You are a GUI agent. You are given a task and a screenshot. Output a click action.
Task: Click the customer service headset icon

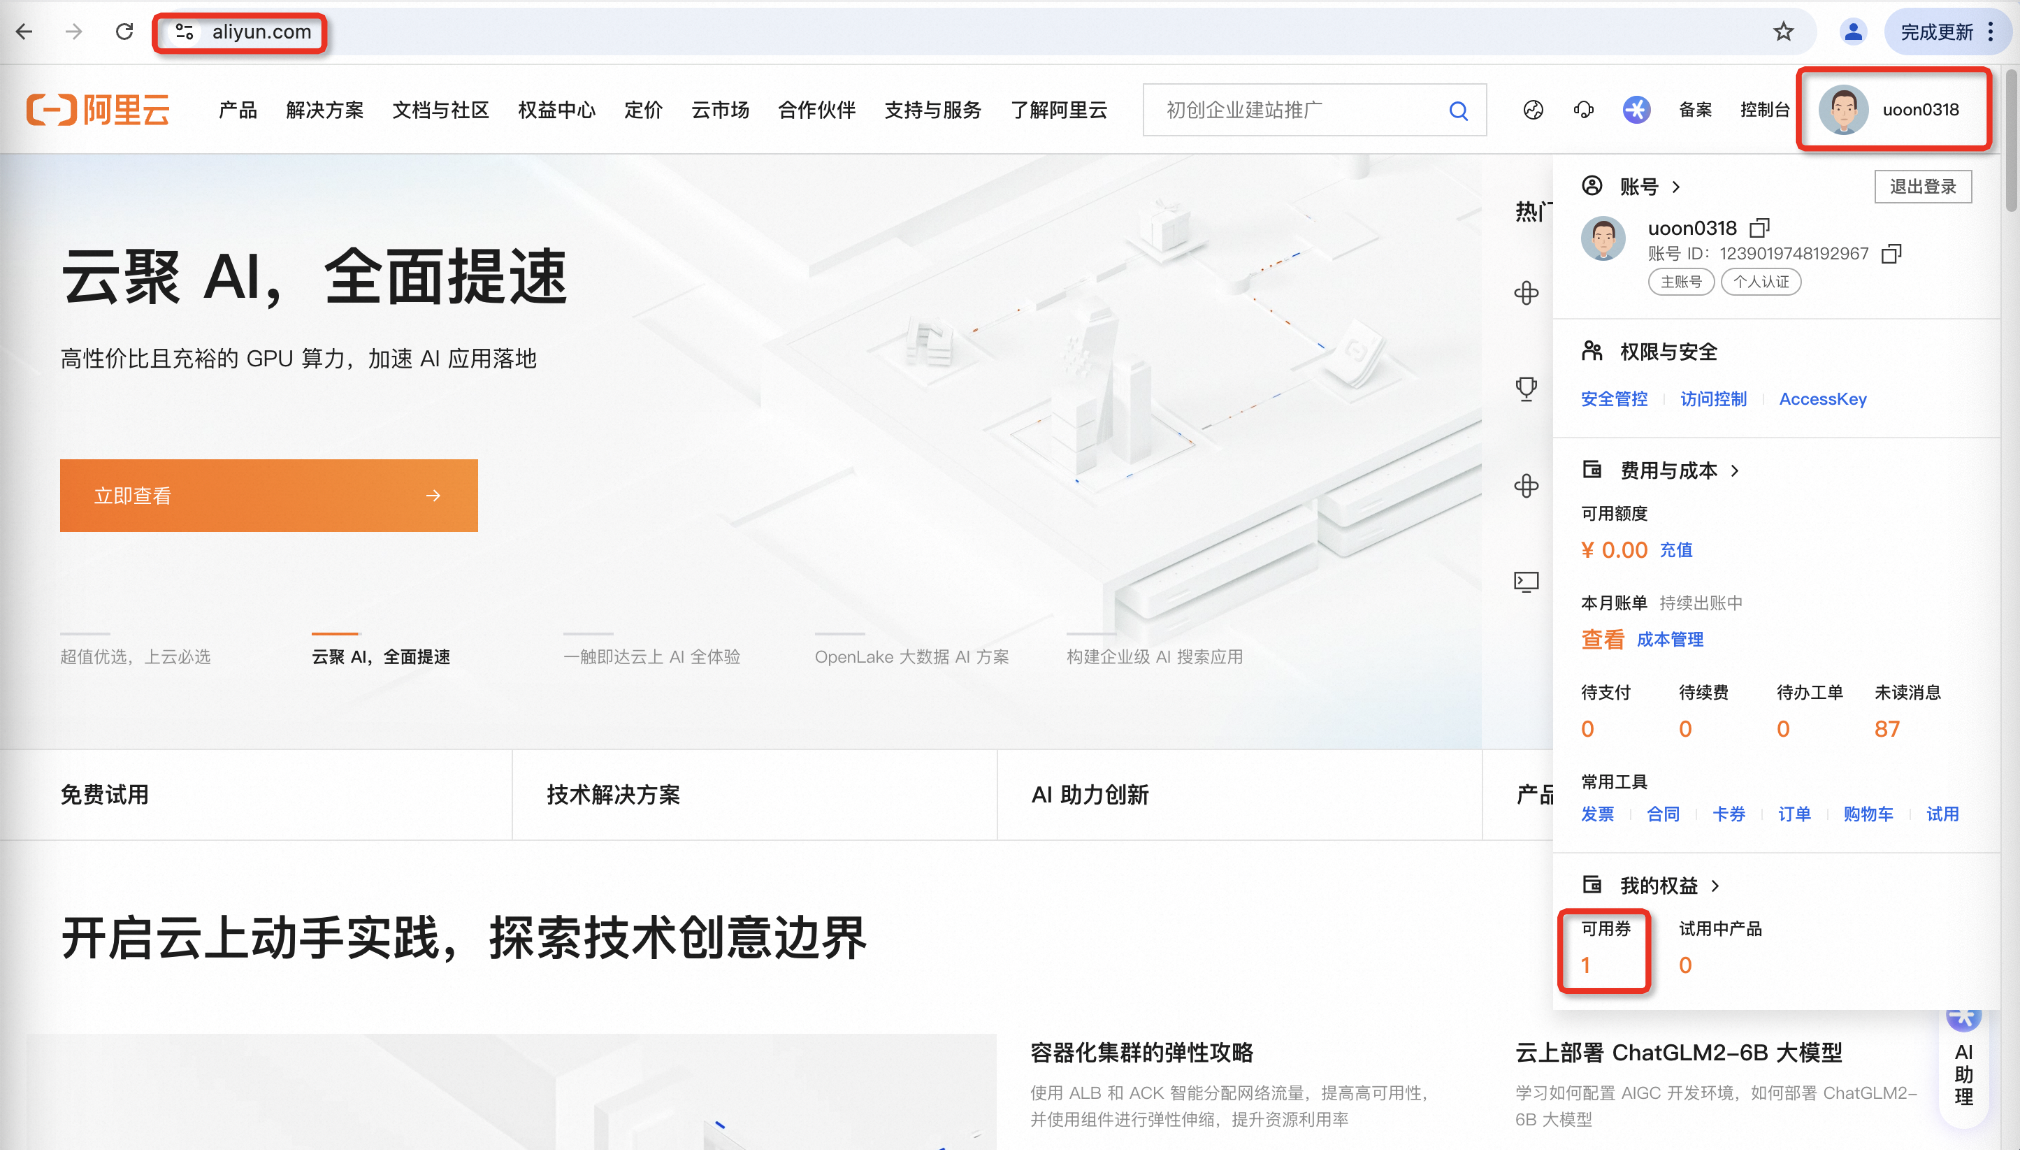click(1584, 110)
